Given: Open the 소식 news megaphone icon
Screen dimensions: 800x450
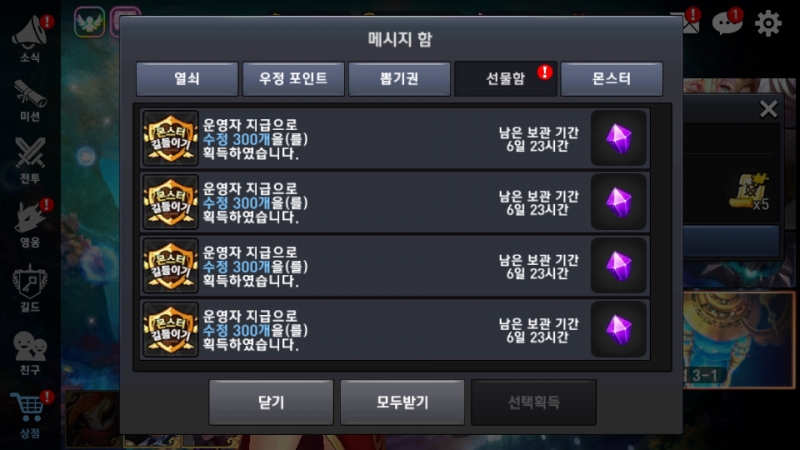Looking at the screenshot, I should [31, 38].
